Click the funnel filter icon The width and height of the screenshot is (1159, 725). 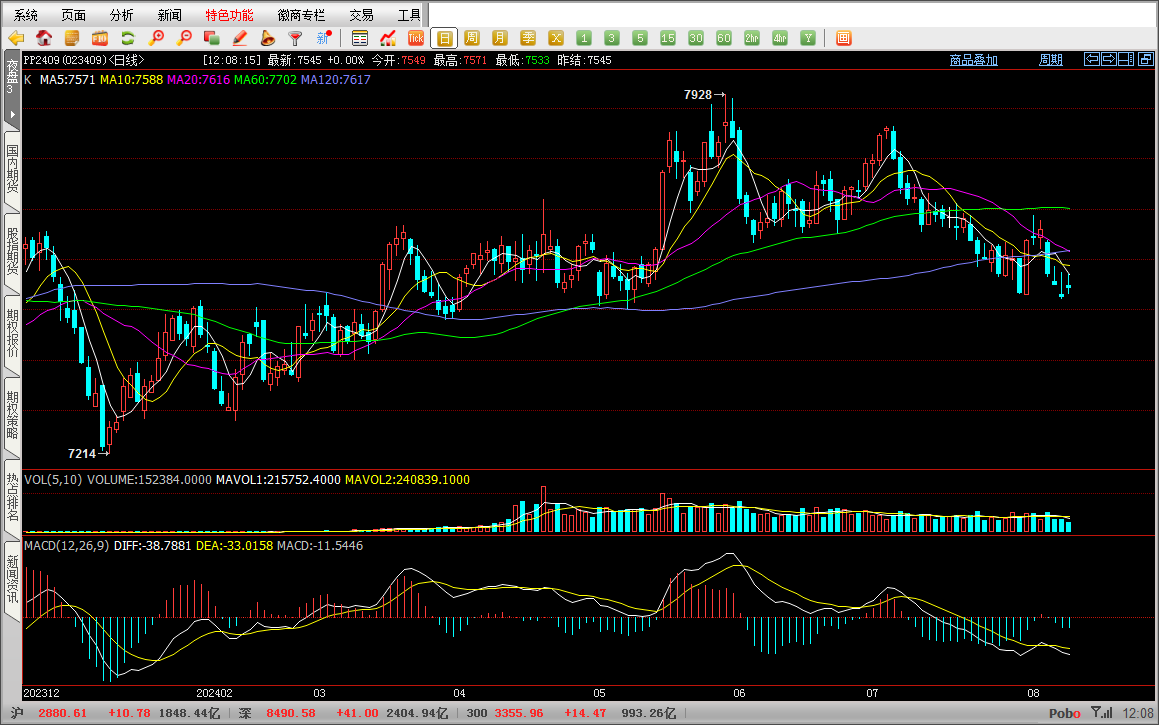(x=296, y=38)
